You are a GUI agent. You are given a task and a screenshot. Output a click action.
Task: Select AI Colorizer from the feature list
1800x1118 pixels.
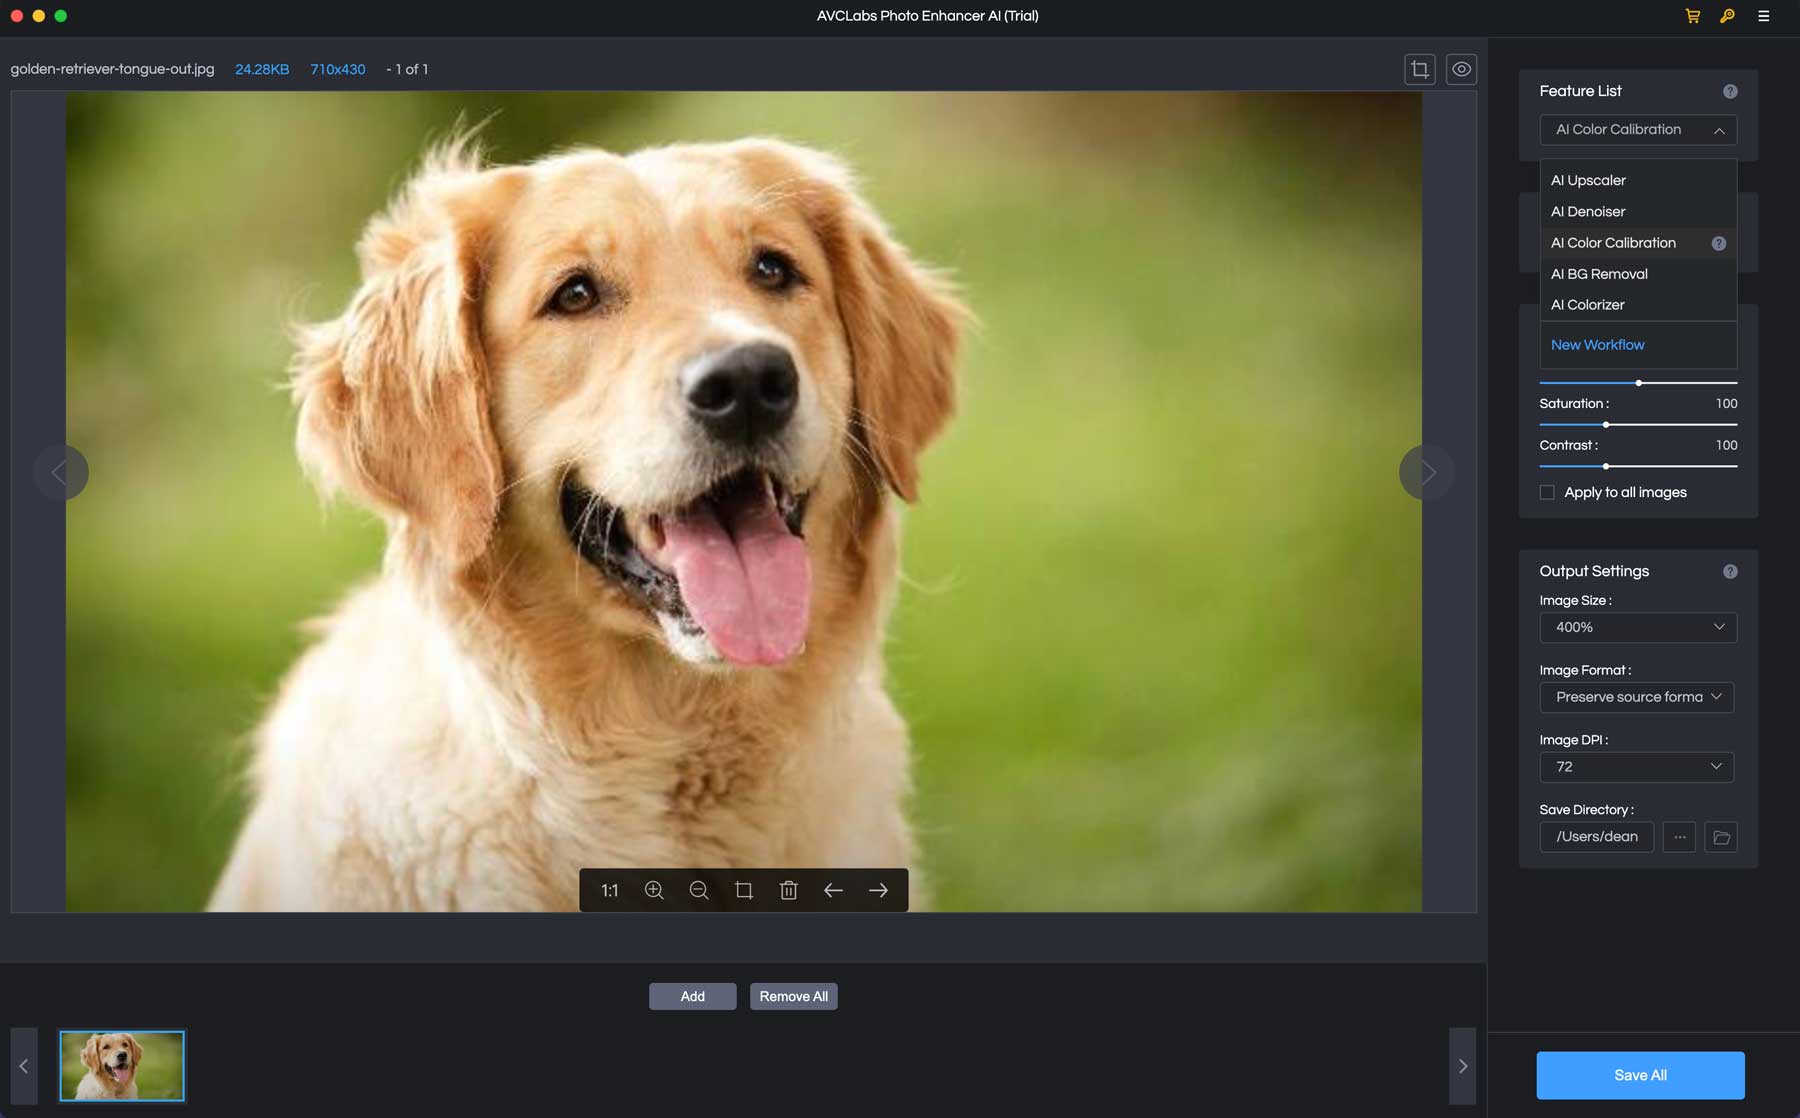1587,304
